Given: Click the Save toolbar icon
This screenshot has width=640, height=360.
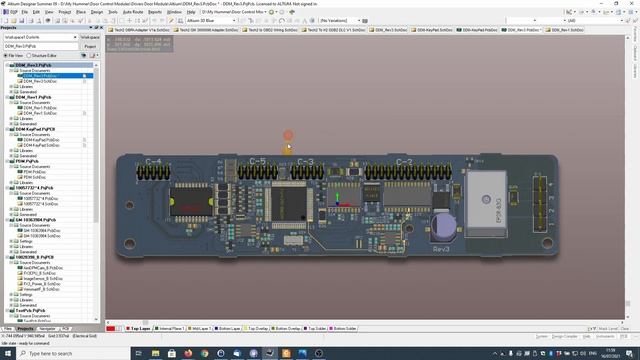Looking at the screenshot, I should tap(22, 20).
